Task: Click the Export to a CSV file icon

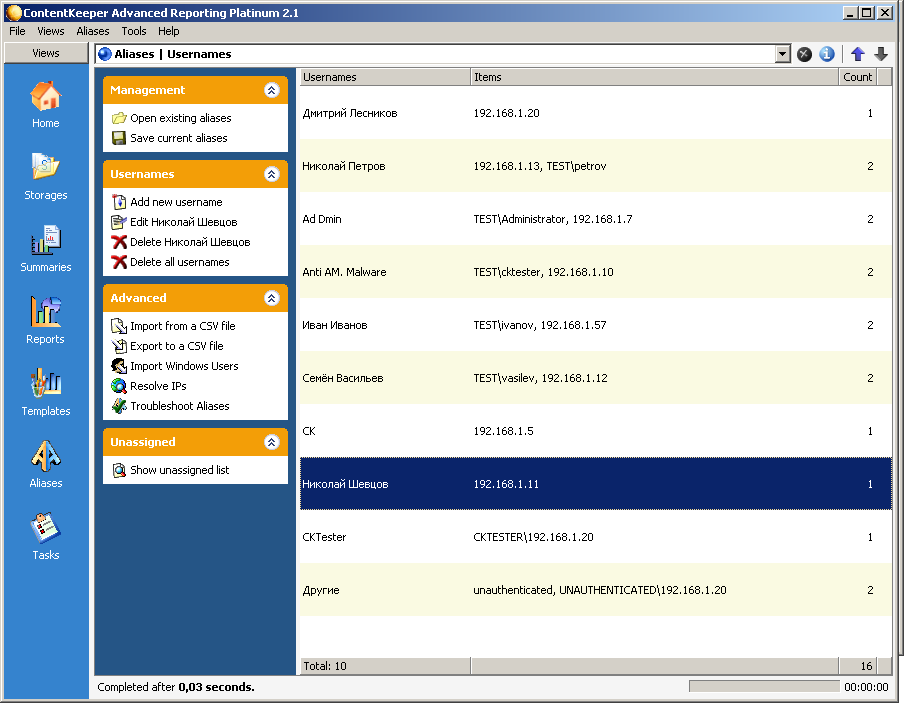Action: click(119, 346)
